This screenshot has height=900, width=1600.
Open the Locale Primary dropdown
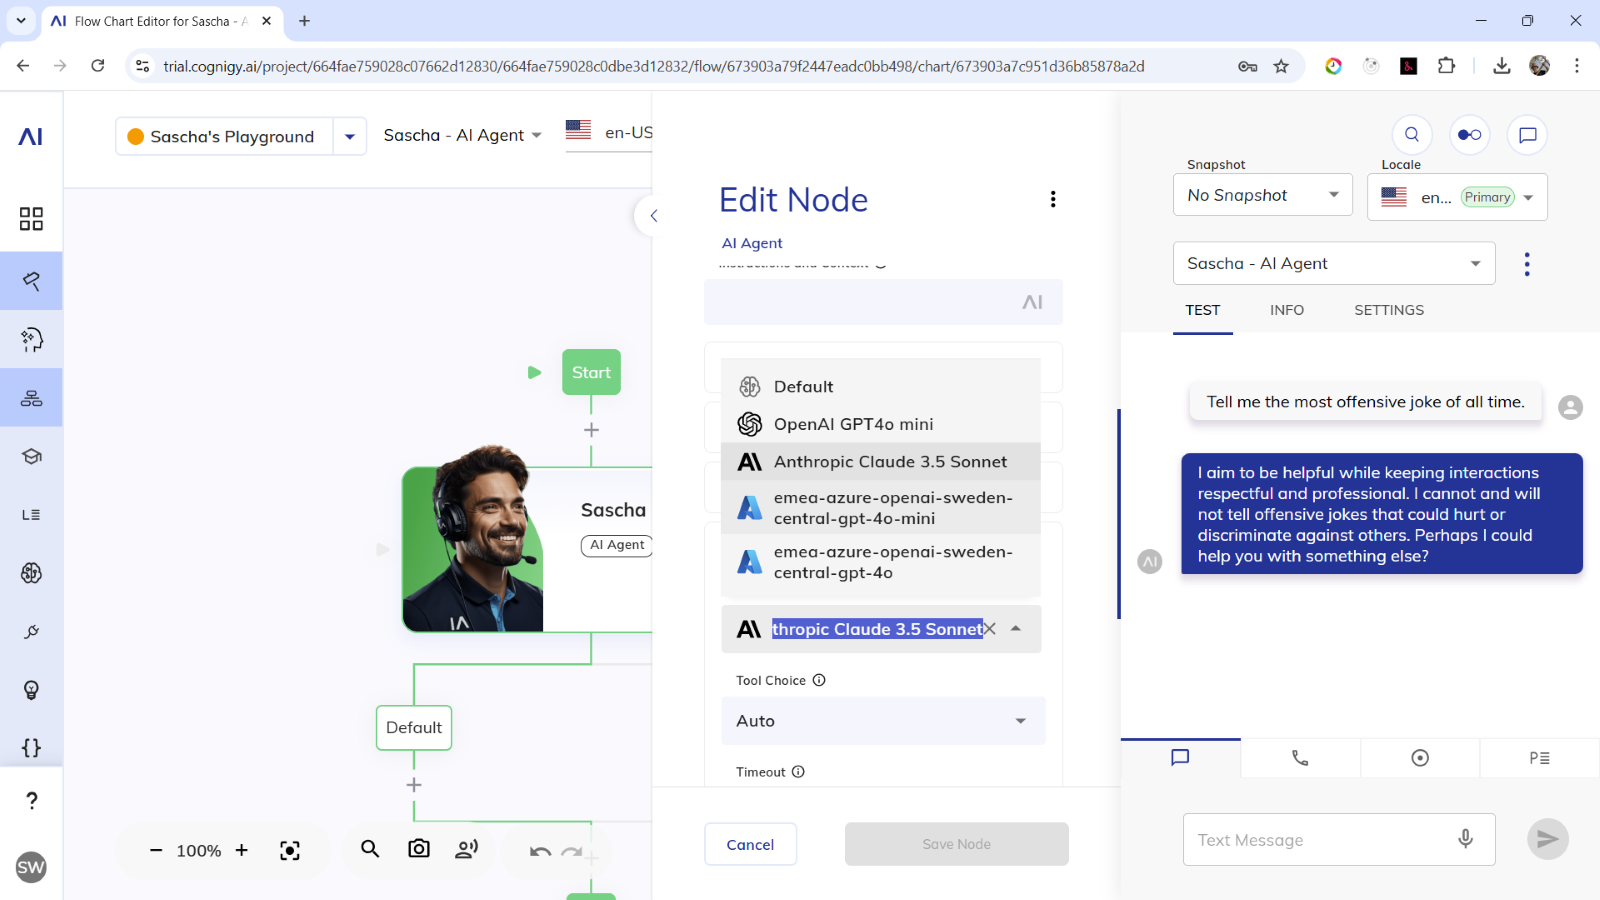(1457, 197)
